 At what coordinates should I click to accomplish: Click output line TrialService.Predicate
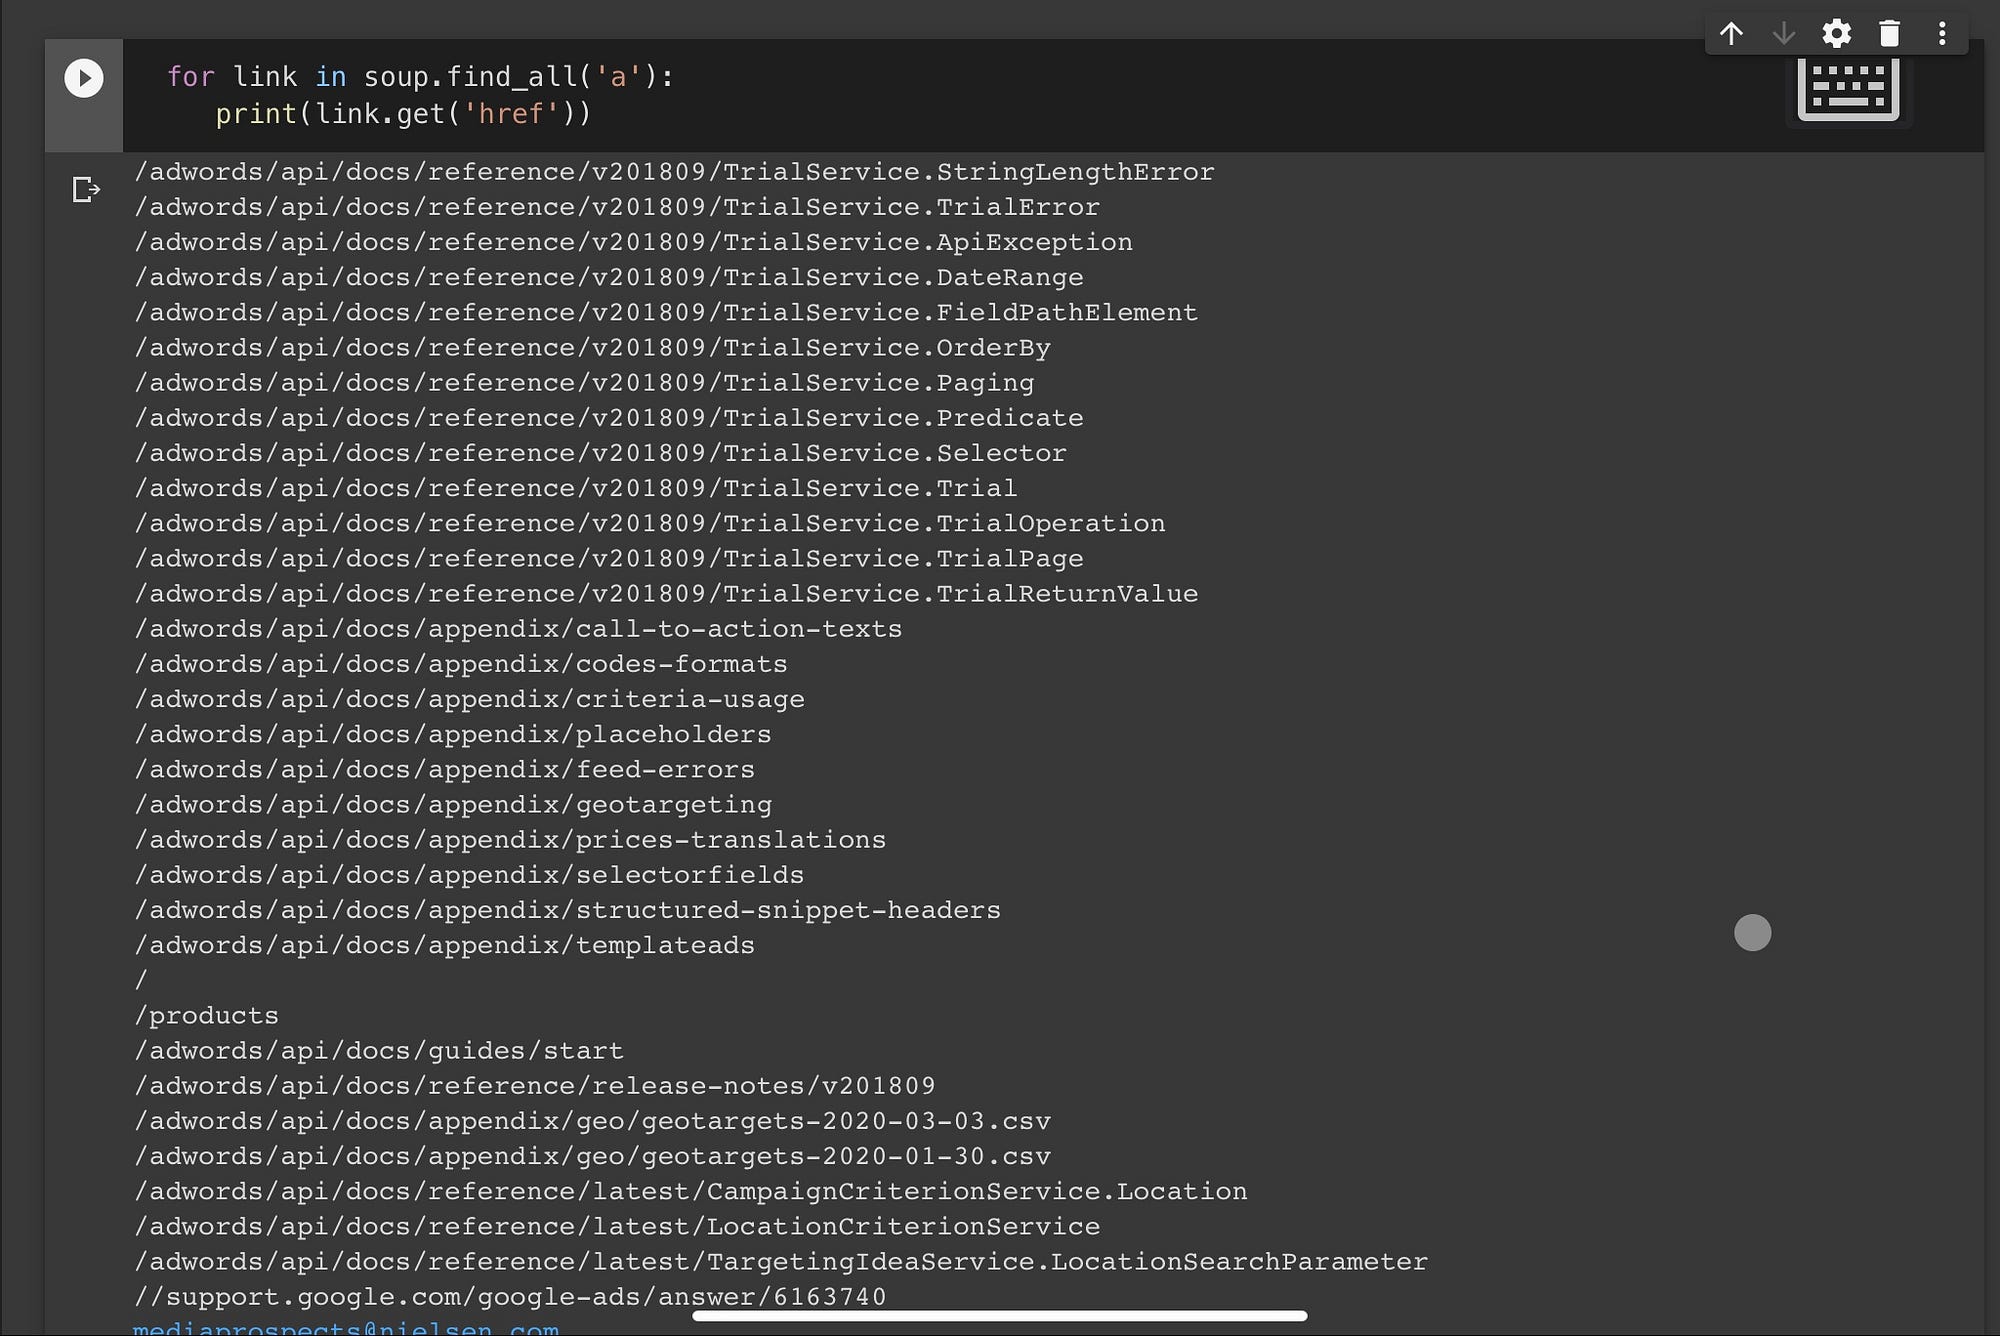[609, 417]
